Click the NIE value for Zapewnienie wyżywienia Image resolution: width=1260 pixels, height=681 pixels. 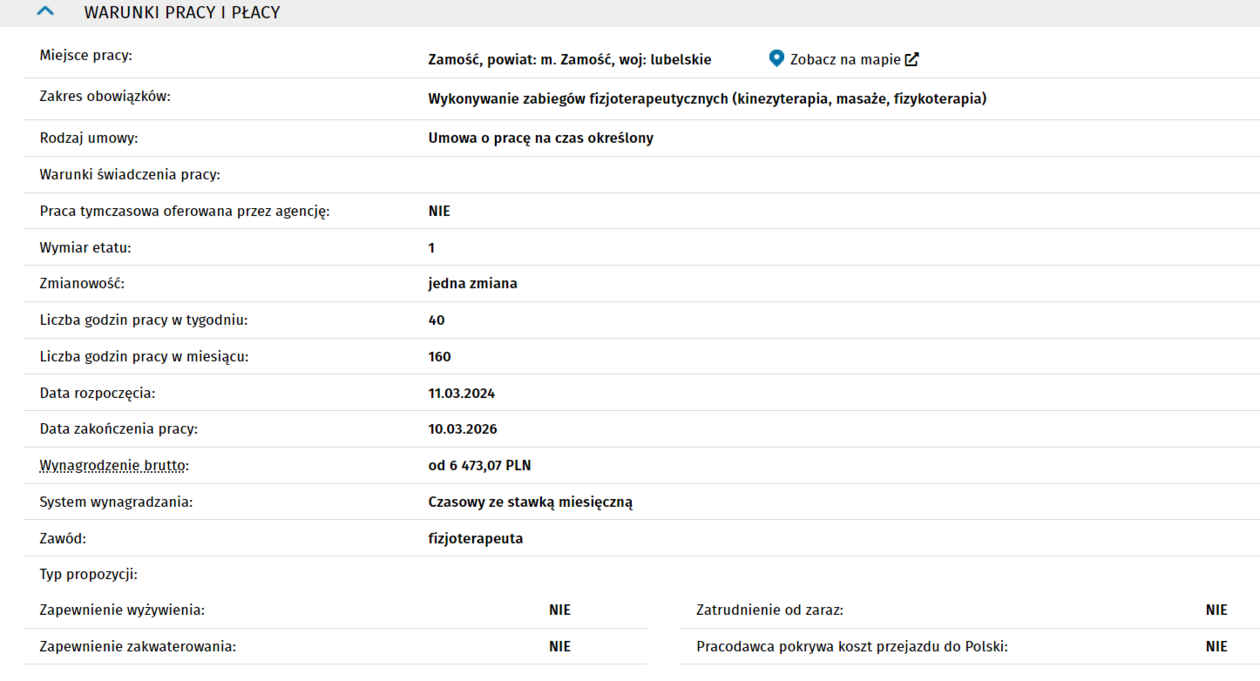click(x=559, y=609)
